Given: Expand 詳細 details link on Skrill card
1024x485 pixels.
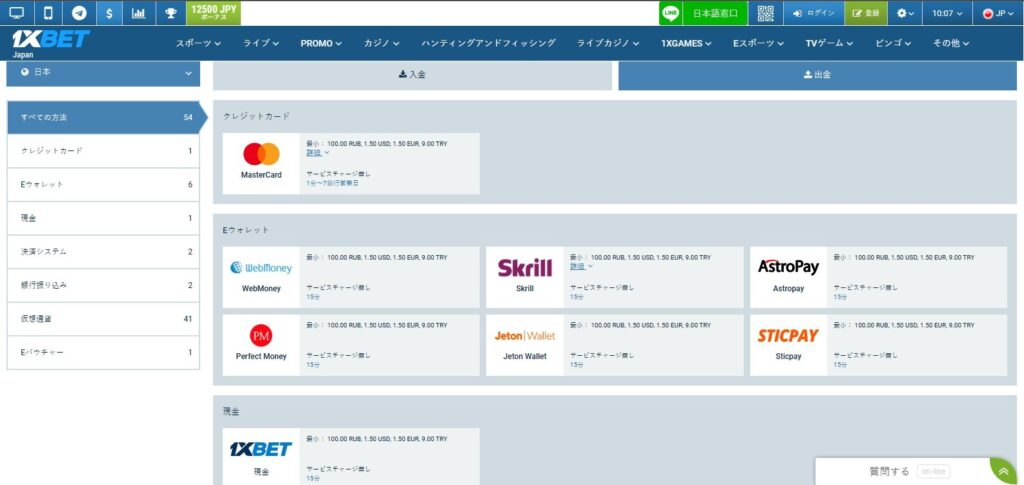Looking at the screenshot, I should 581,266.
